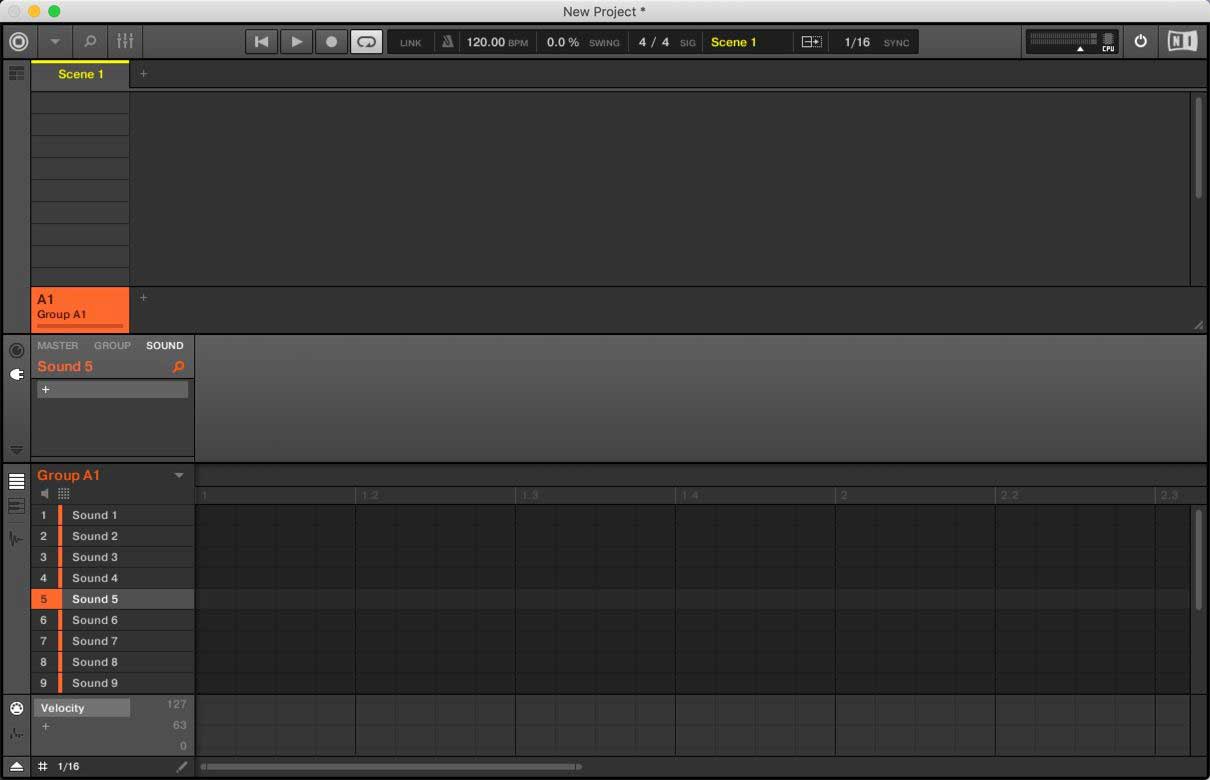This screenshot has height=780, width=1210.
Task: Select the Sound 8 slot
Action: coord(113,662)
